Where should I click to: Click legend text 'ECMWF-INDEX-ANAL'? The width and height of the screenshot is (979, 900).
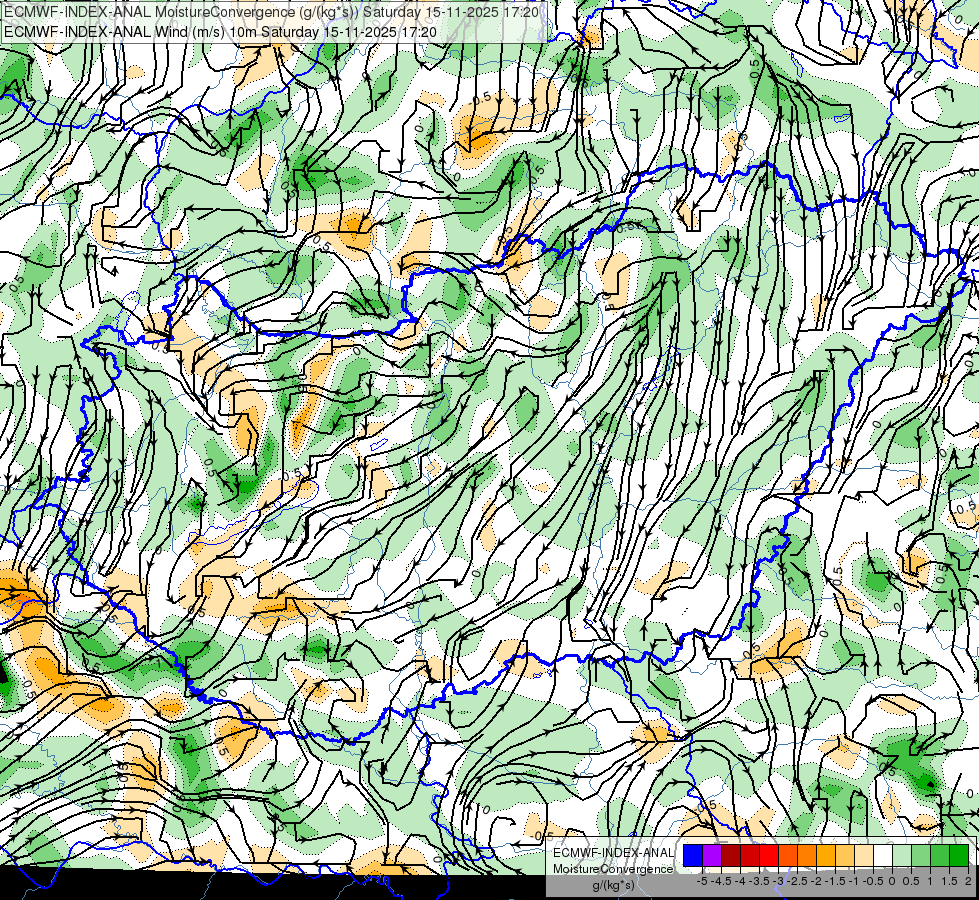click(613, 853)
